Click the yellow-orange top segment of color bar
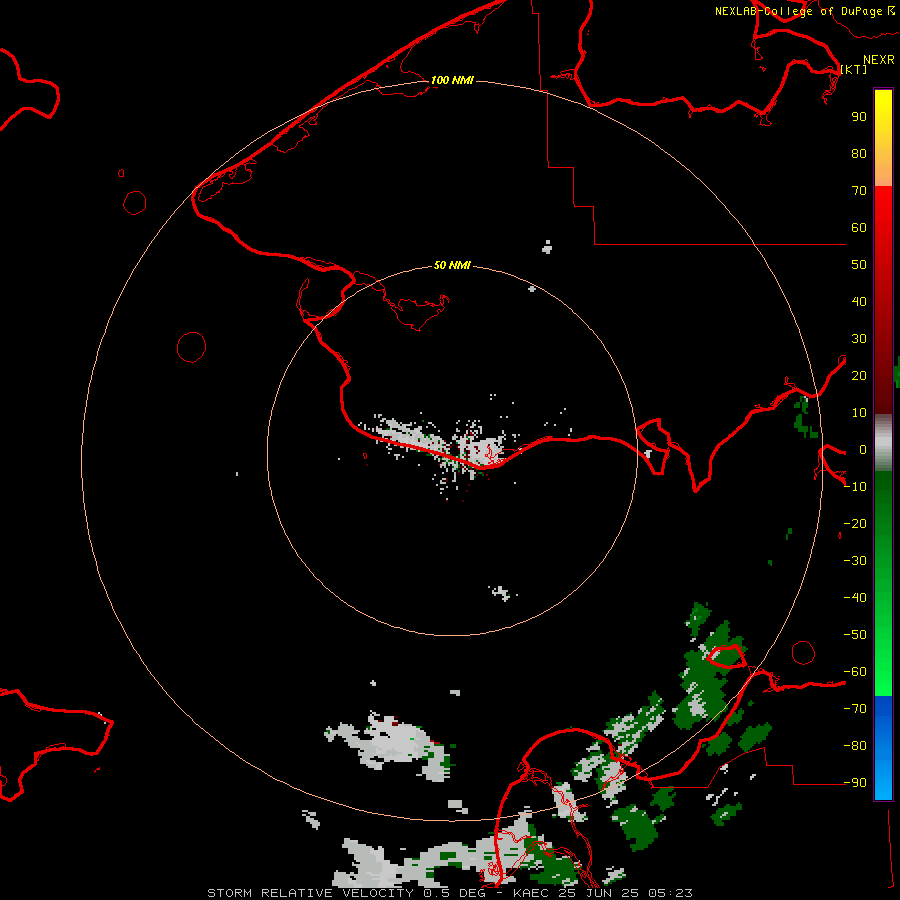Viewport: 900px width, 900px height. tap(883, 138)
